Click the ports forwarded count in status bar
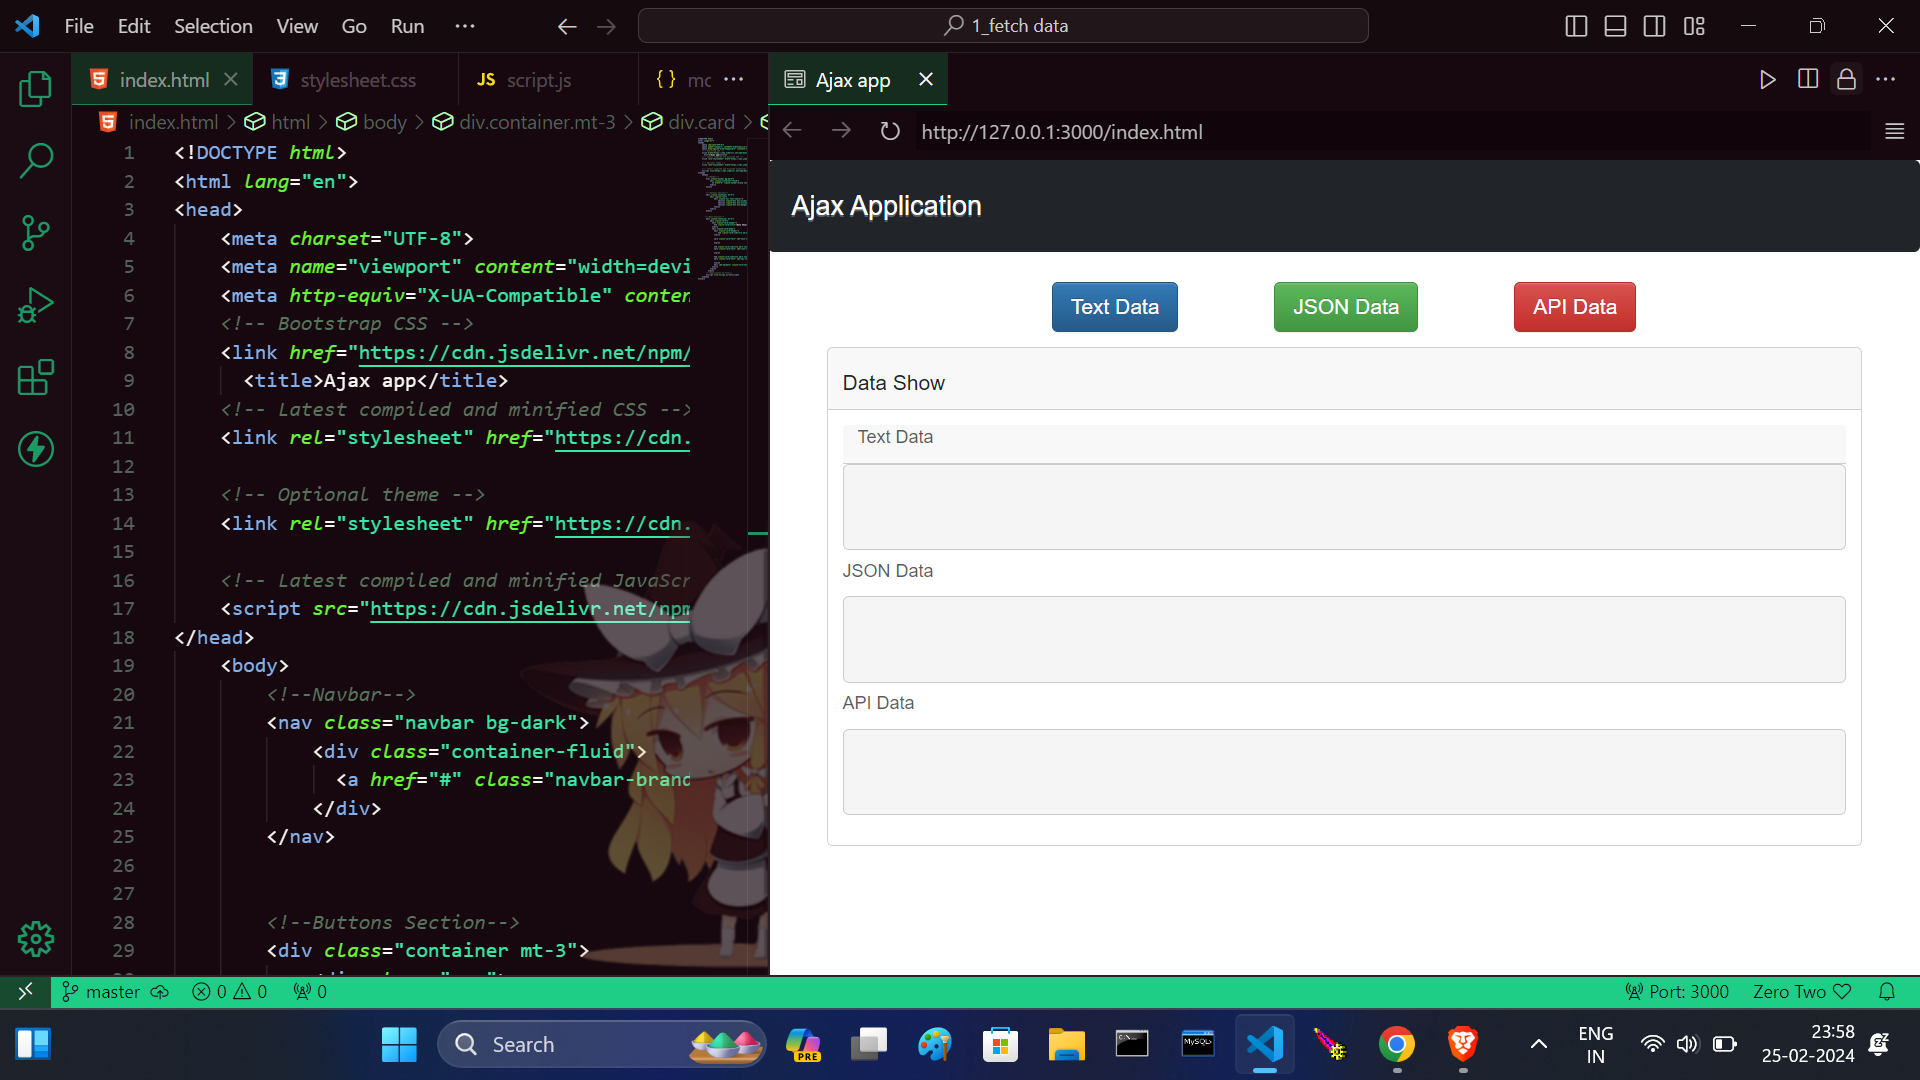 click(310, 991)
